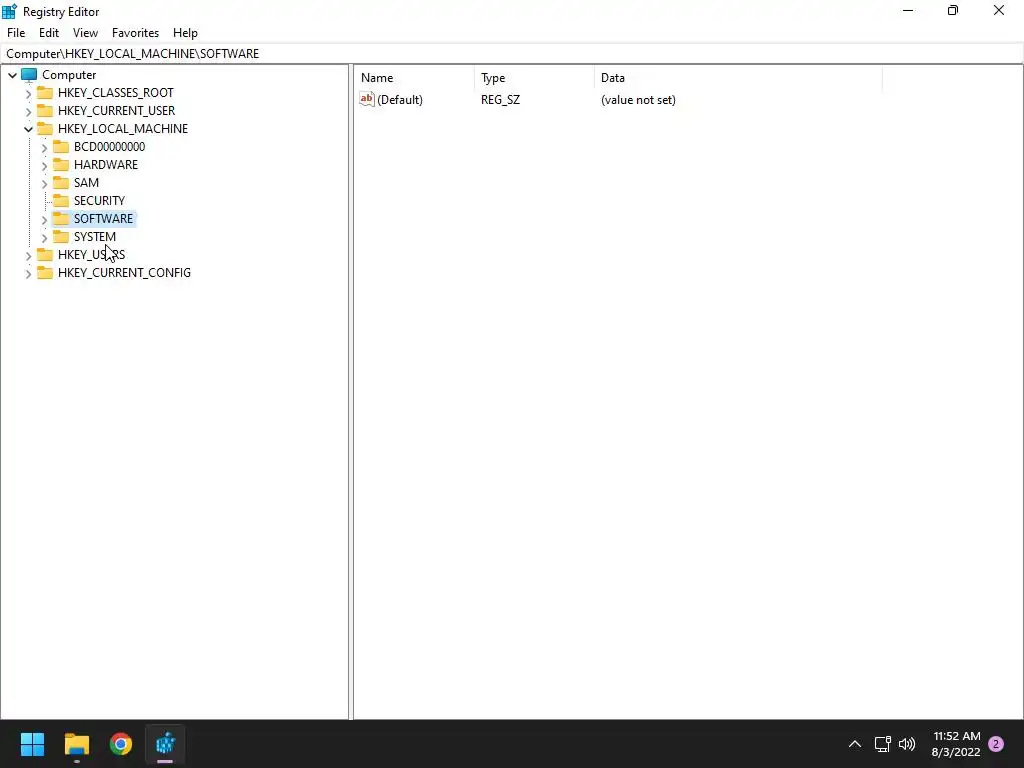Select the Computer tree label
The height and width of the screenshot is (768, 1024).
69,75
